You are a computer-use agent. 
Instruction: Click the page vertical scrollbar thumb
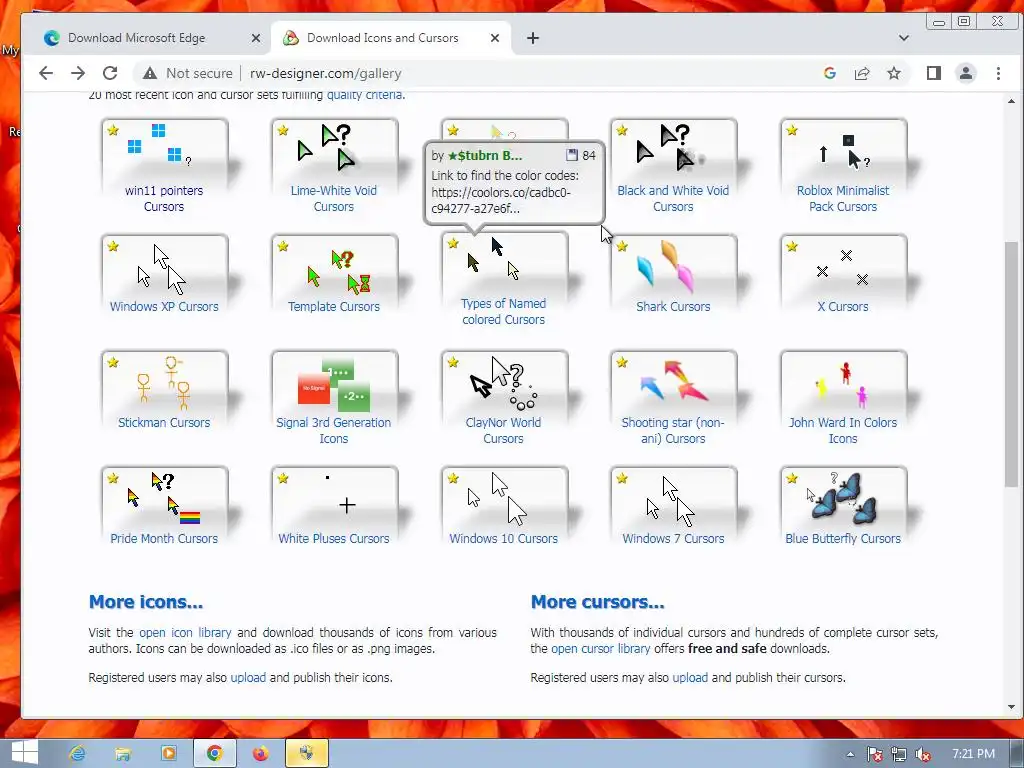tap(1011, 364)
